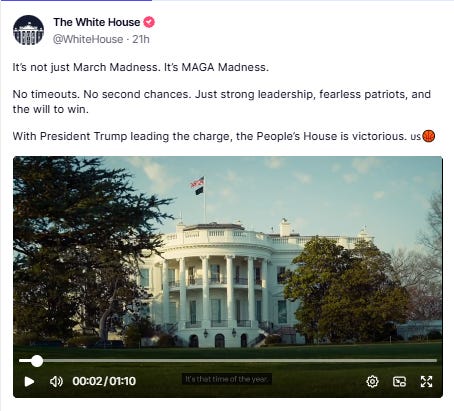The height and width of the screenshot is (411, 454).
Task: Enter fullscreen using the expand icon
Action: 426,381
